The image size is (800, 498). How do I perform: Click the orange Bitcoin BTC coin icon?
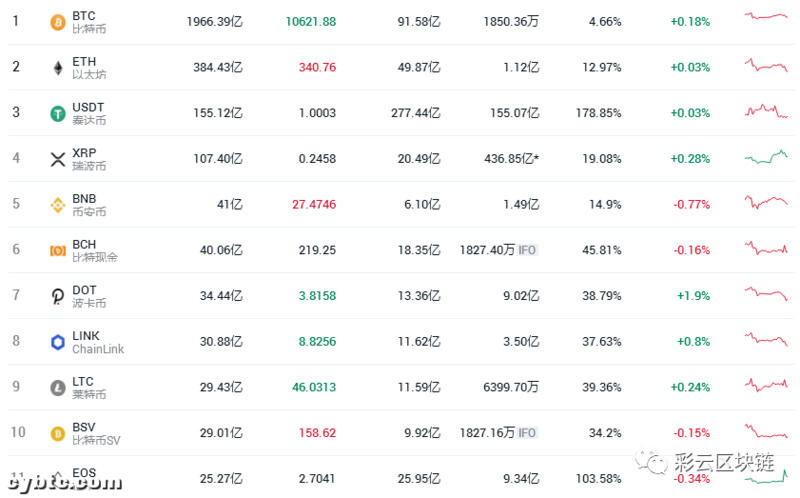(58, 22)
